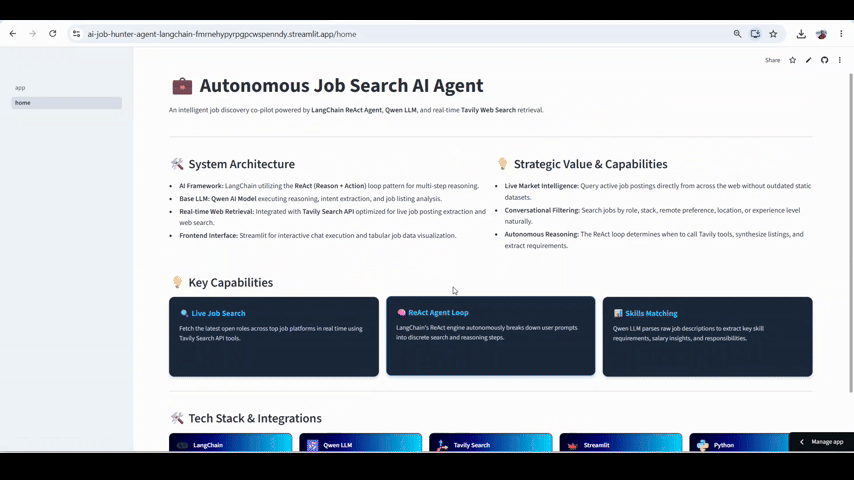The image size is (854, 480).
Task: Click the Python tech badge
Action: pyautogui.click(x=739, y=442)
